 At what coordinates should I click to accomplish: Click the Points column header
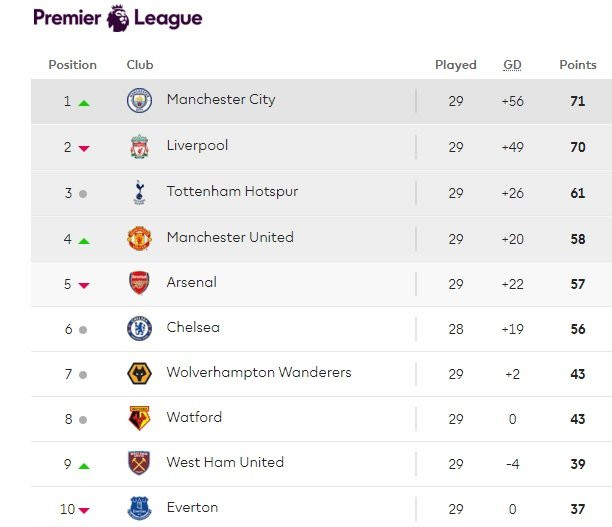point(577,65)
